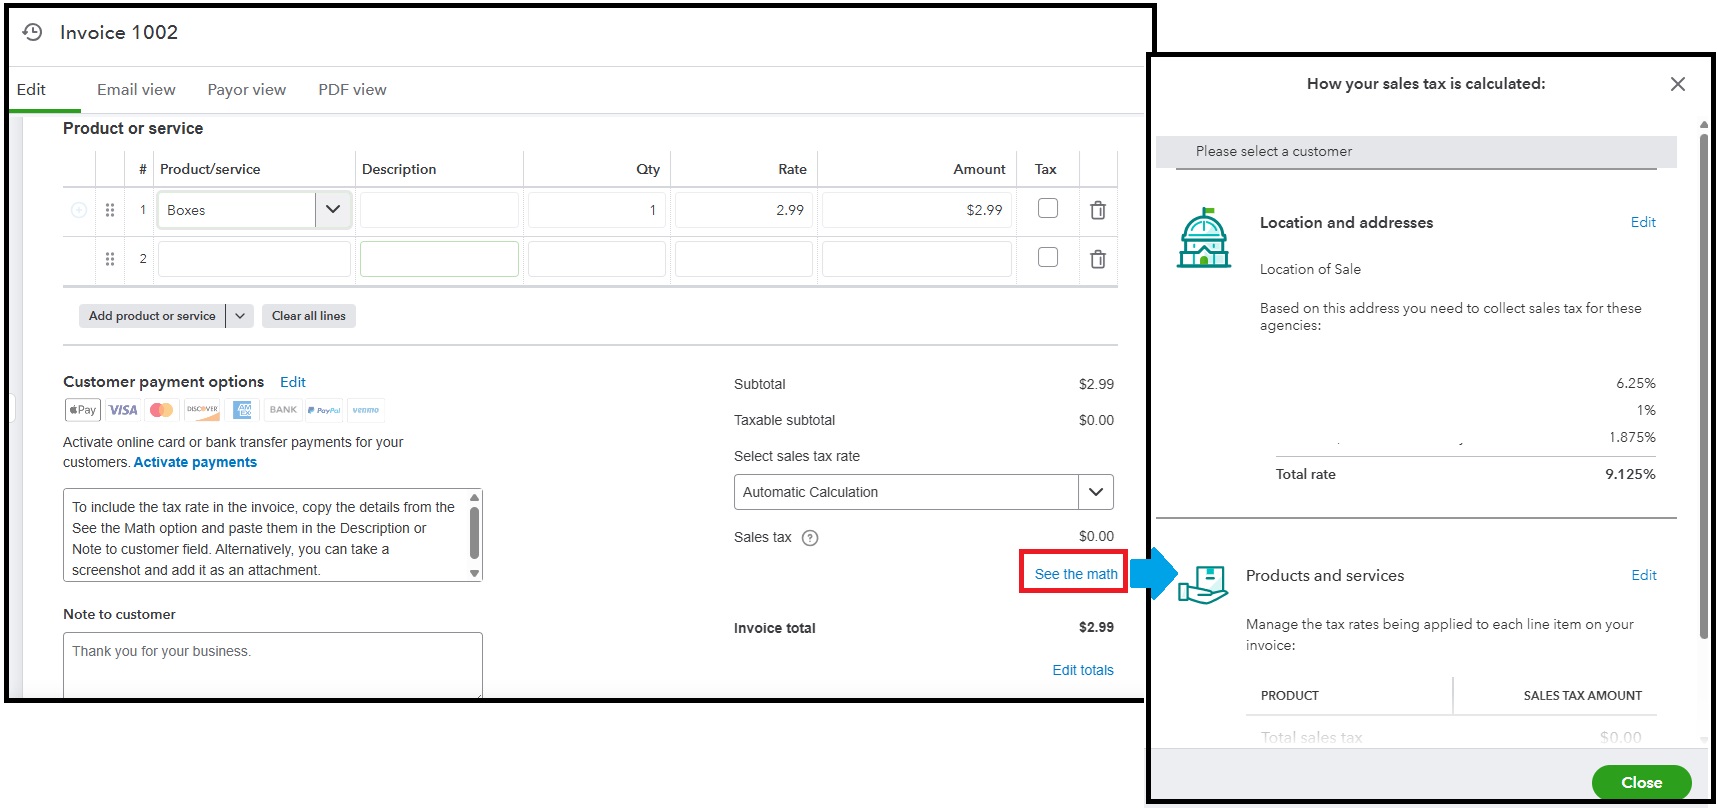Viewport: 1717px width, 808px height.
Task: Click the Qty field on line 2
Action: click(x=596, y=259)
